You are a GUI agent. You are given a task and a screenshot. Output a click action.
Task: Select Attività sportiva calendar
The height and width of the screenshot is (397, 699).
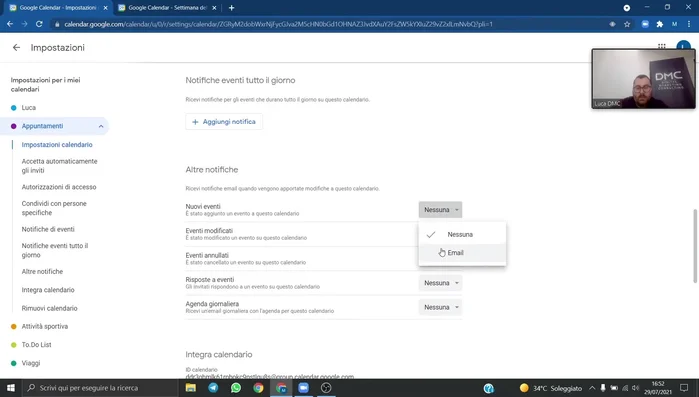[x=45, y=326]
